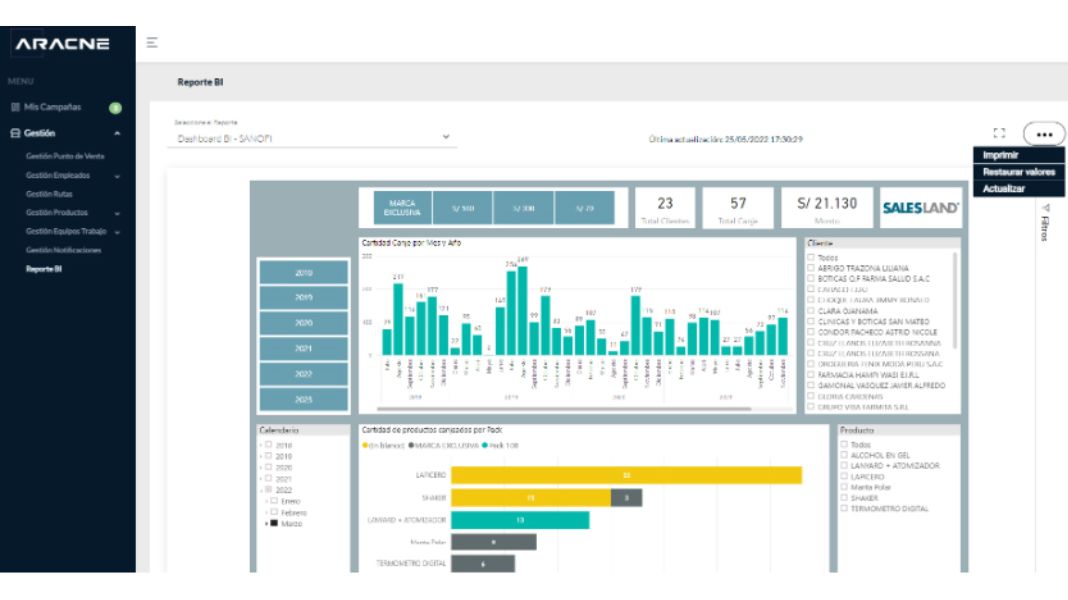This screenshot has width=1068, height=600.
Task: Check ALCOHOL EN GEL product
Action: tap(844, 455)
